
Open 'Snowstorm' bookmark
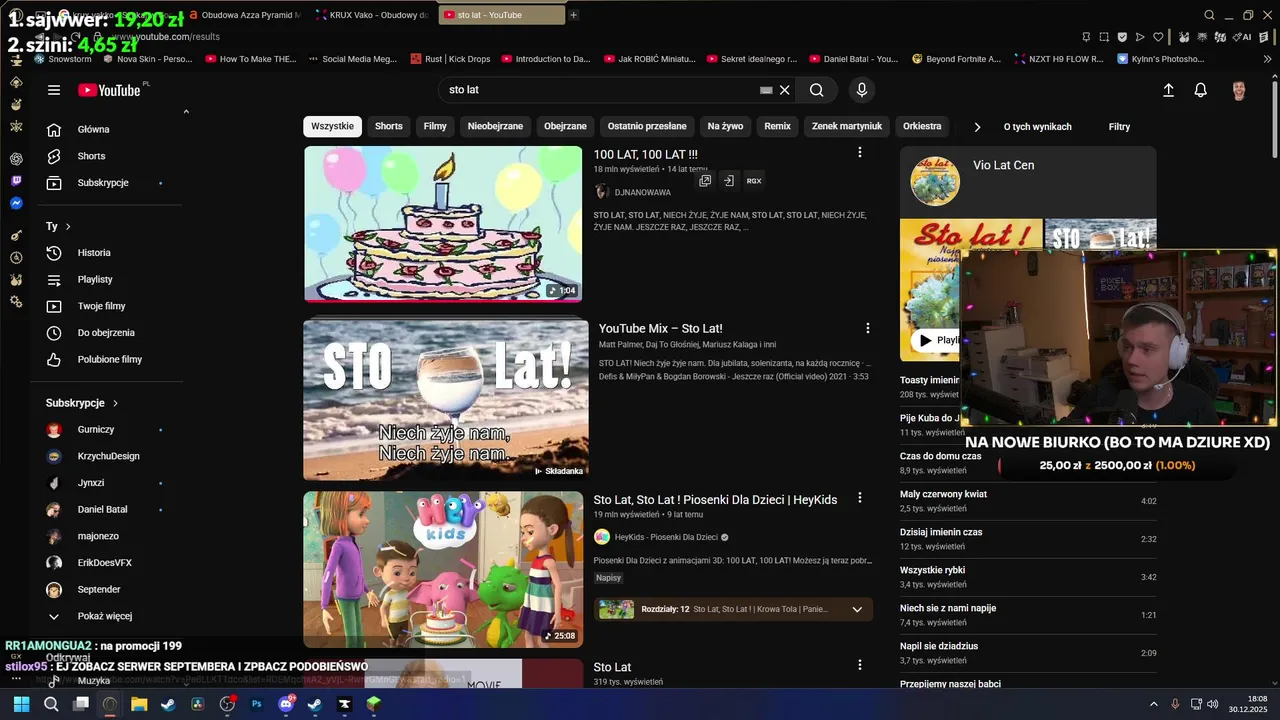tap(63, 59)
